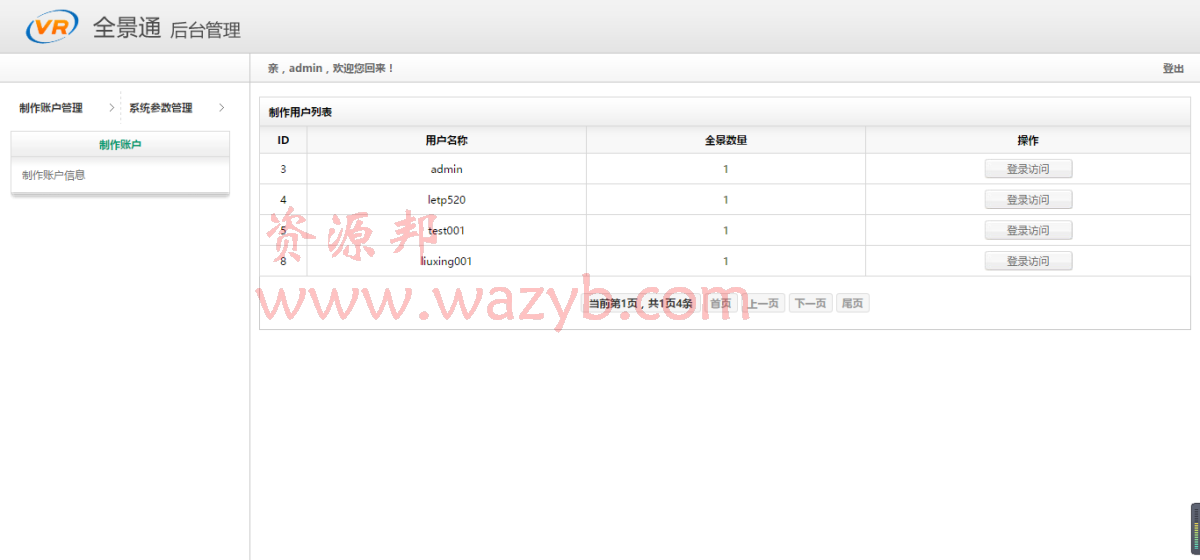Go to 下一页 next page
The height and width of the screenshot is (560, 1200).
(810, 303)
